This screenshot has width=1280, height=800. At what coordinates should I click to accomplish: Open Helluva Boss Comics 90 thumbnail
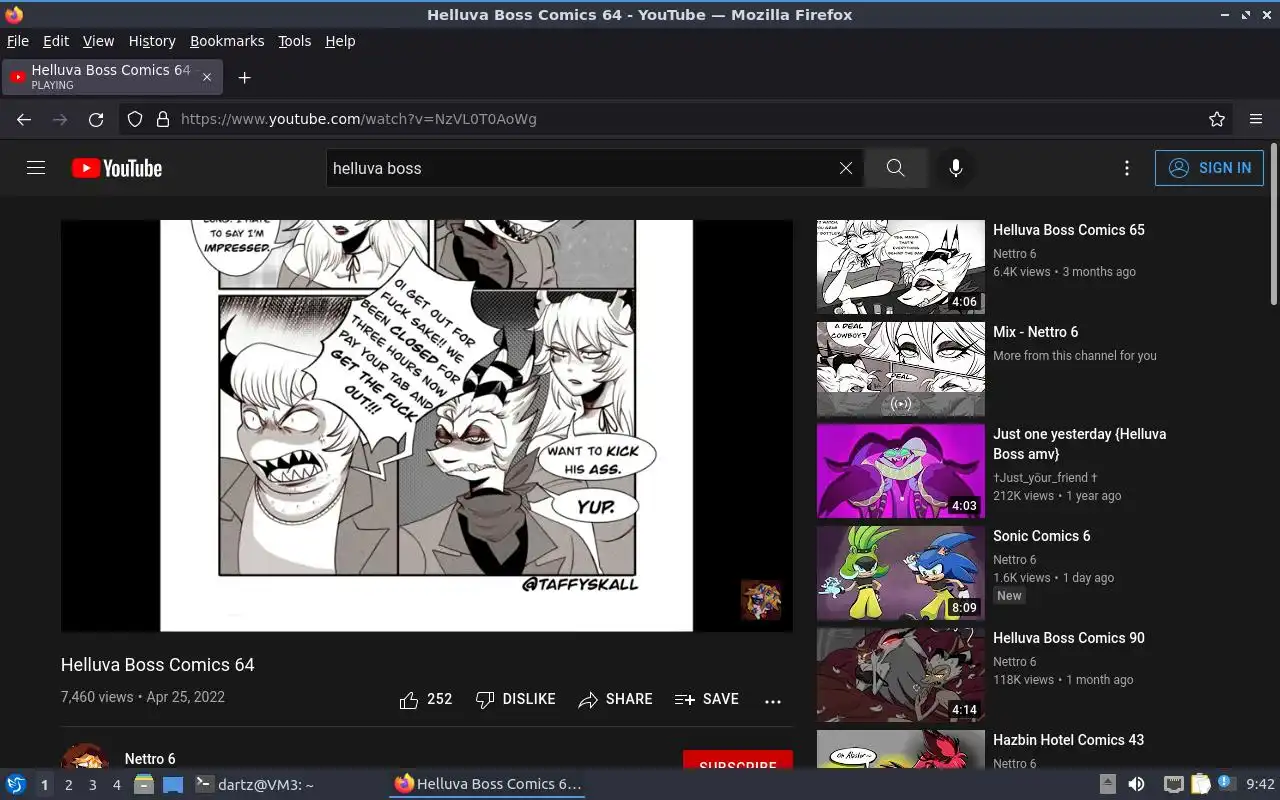click(x=901, y=675)
